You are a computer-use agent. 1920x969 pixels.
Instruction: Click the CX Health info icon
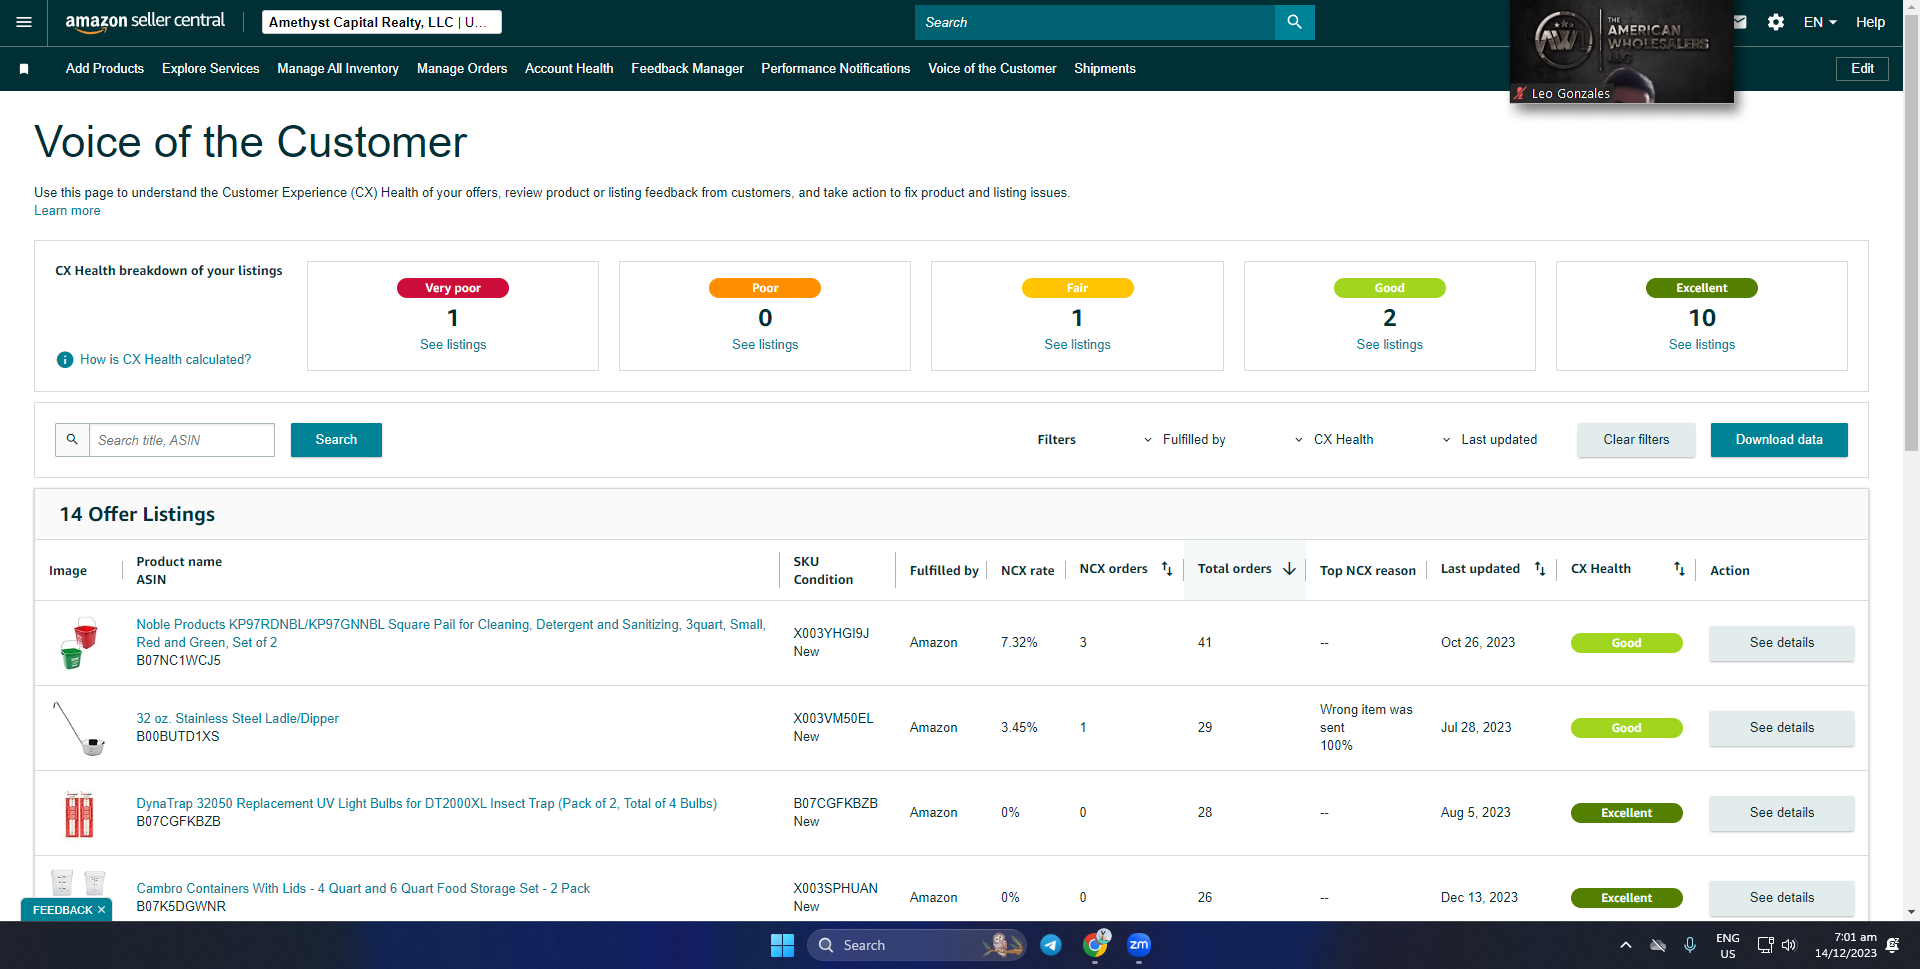pyautogui.click(x=65, y=360)
